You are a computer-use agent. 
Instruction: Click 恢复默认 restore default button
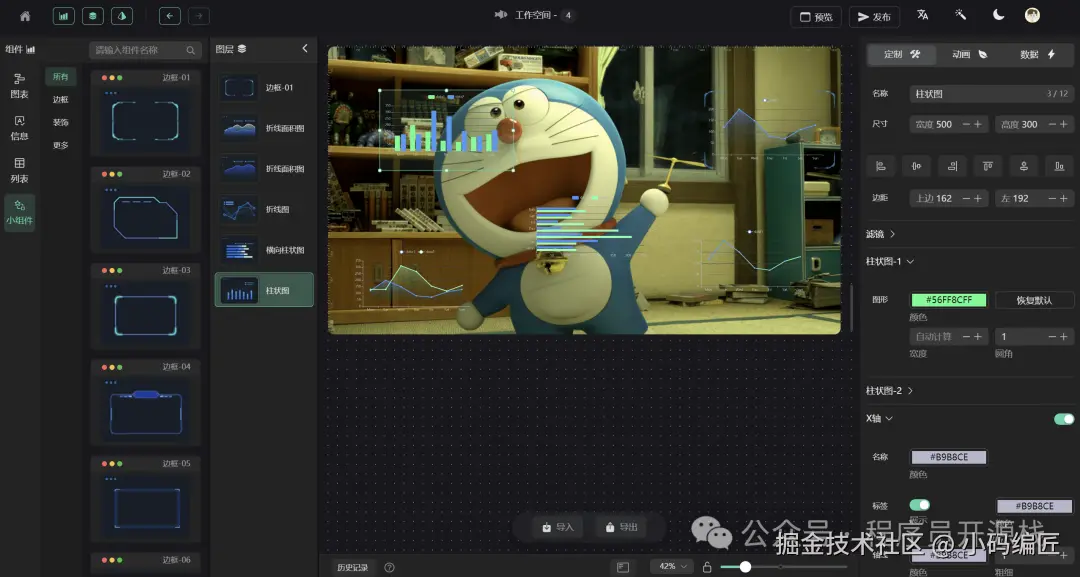click(x=1034, y=300)
